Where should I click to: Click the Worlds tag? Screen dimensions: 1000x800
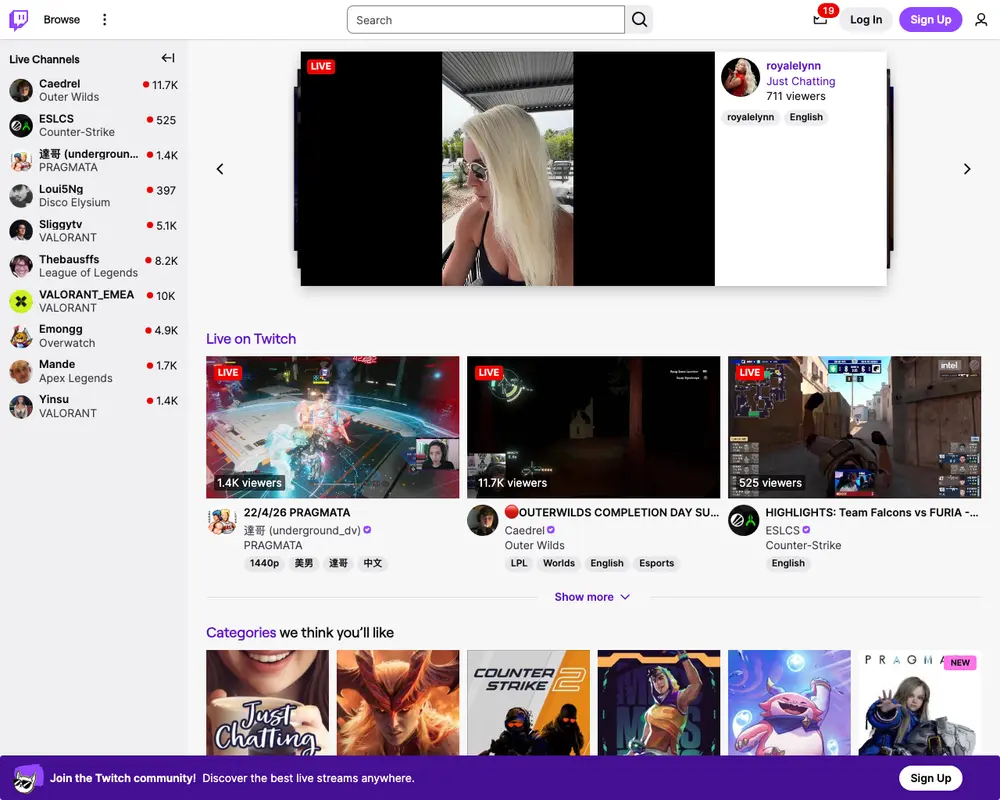pyautogui.click(x=559, y=563)
